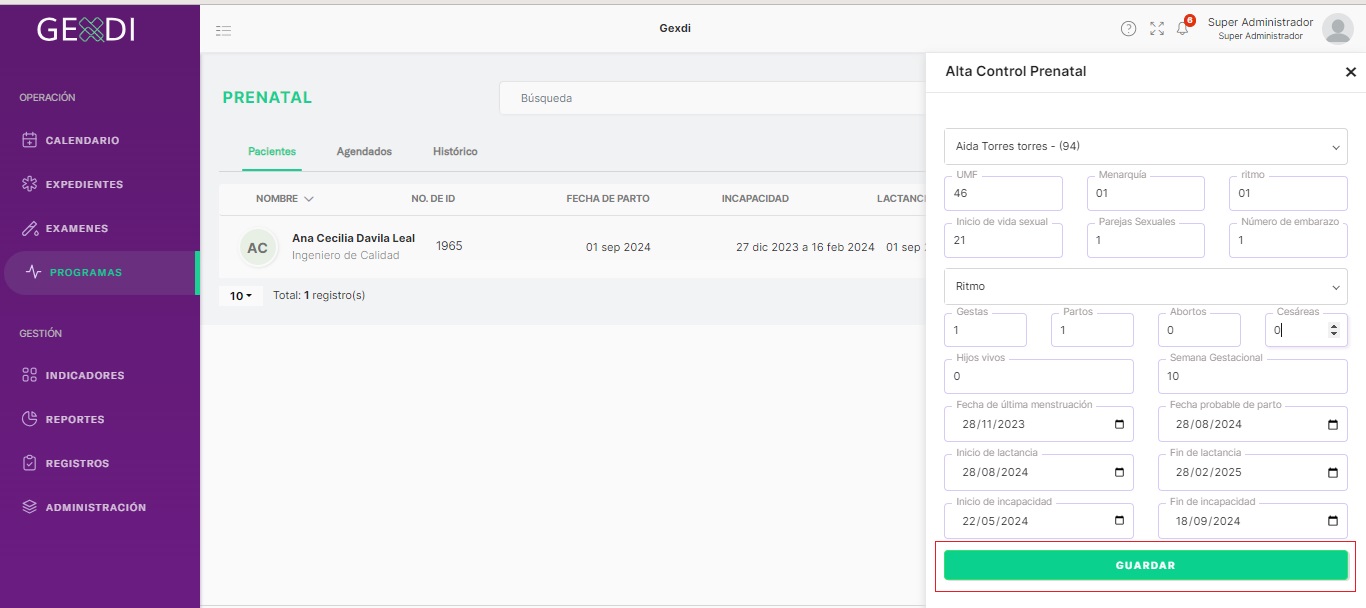Open patient Ana Cecilia Davila Leal
1366x608 pixels.
pos(353,239)
